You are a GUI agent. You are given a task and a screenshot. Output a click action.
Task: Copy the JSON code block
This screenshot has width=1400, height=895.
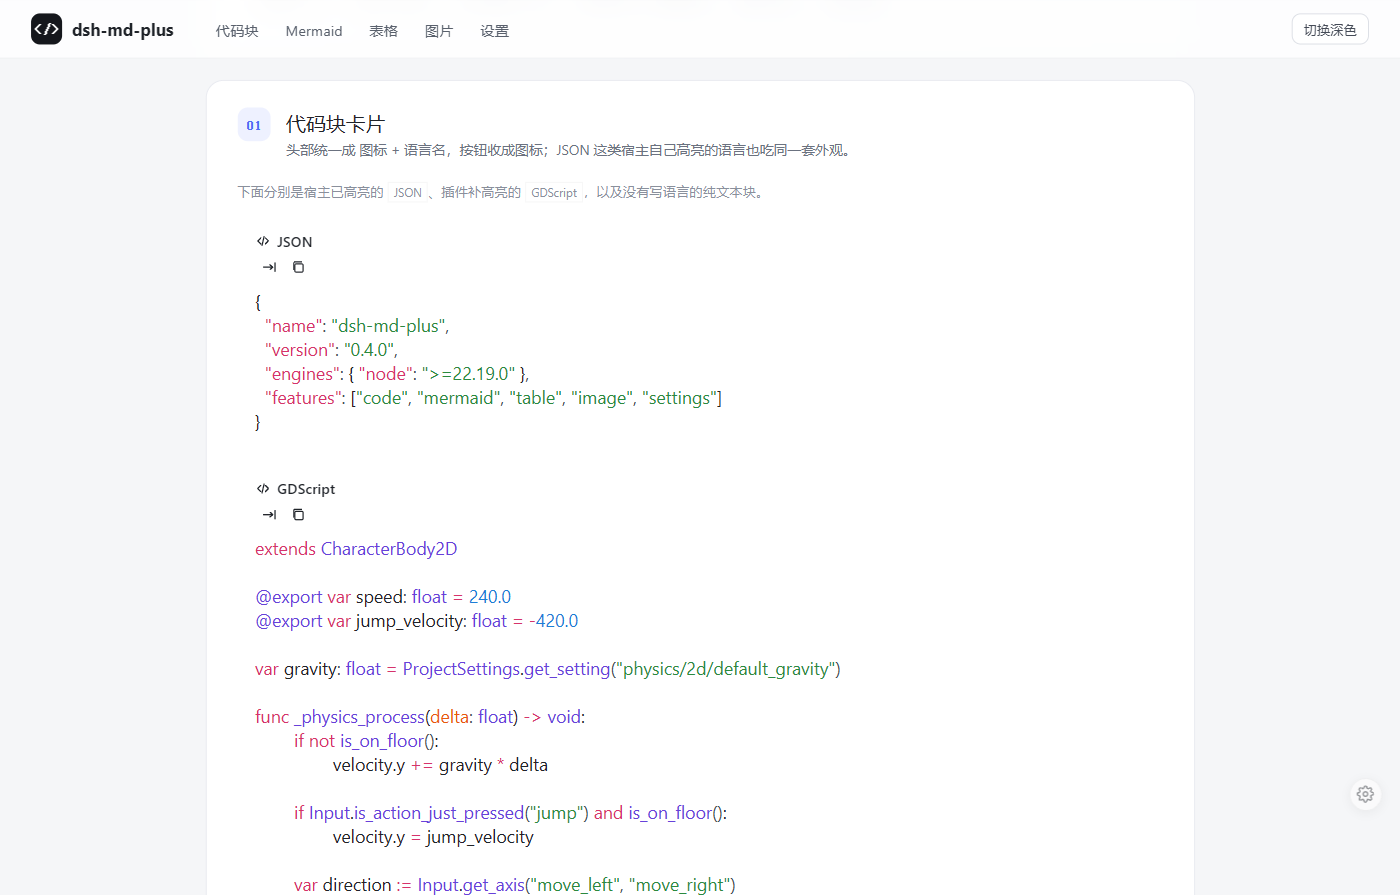(x=298, y=267)
